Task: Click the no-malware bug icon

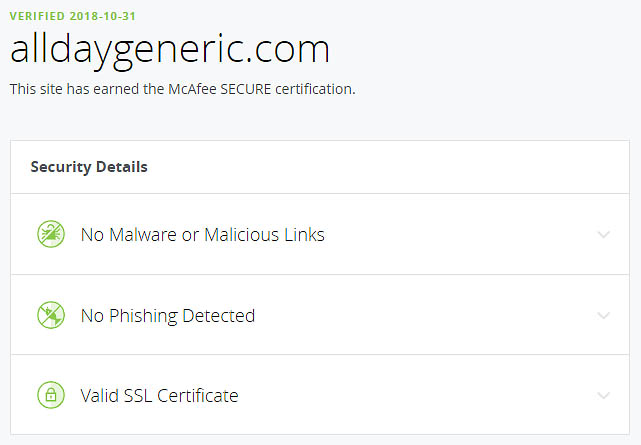Action: (51, 234)
